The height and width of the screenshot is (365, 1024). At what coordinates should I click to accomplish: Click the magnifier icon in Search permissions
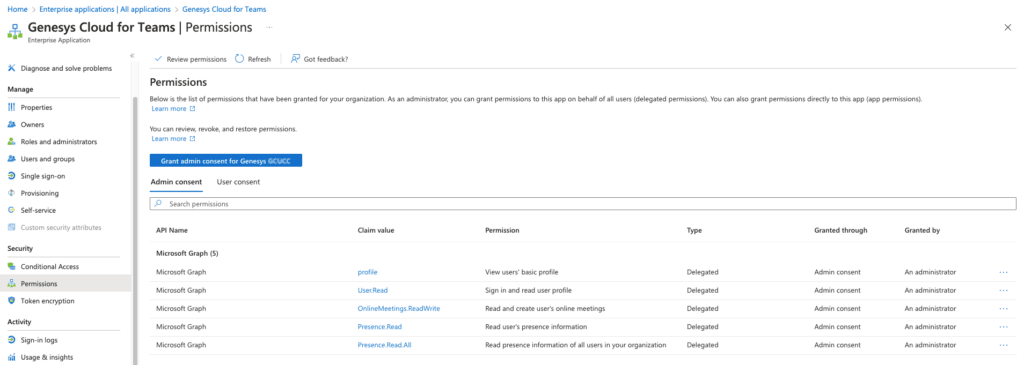[x=158, y=204]
